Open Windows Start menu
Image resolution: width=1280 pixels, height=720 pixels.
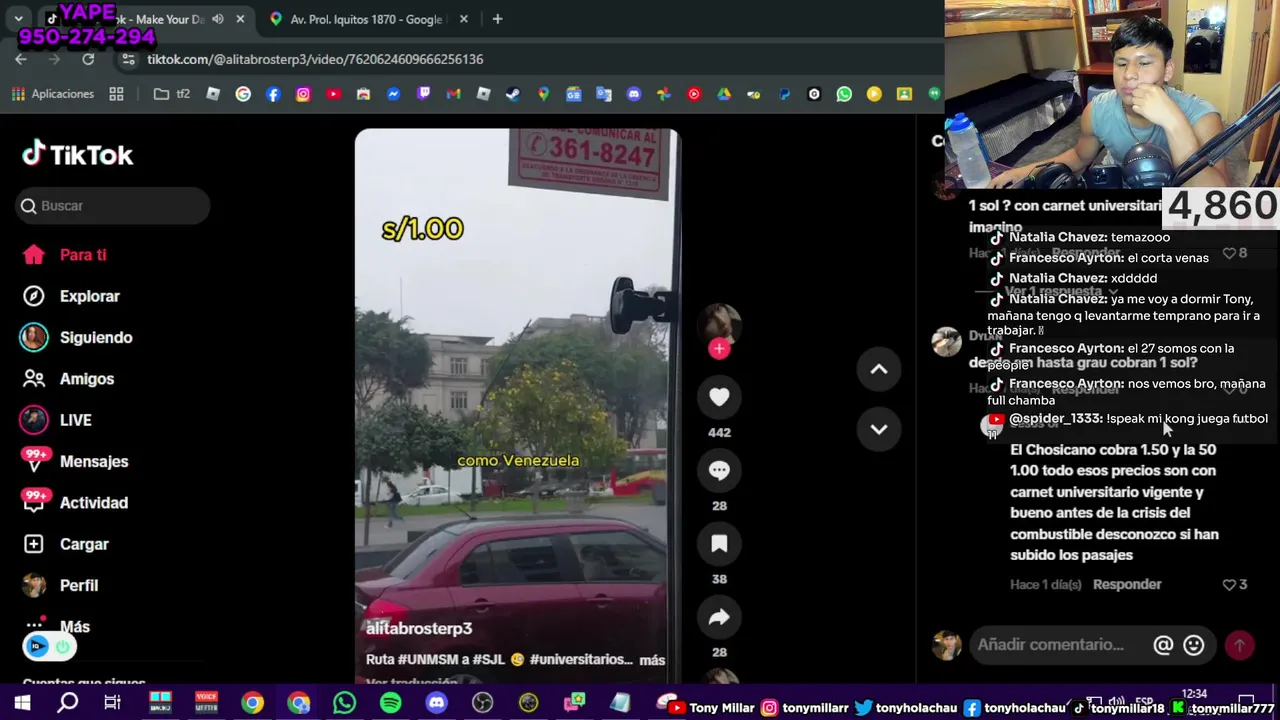pos(21,703)
